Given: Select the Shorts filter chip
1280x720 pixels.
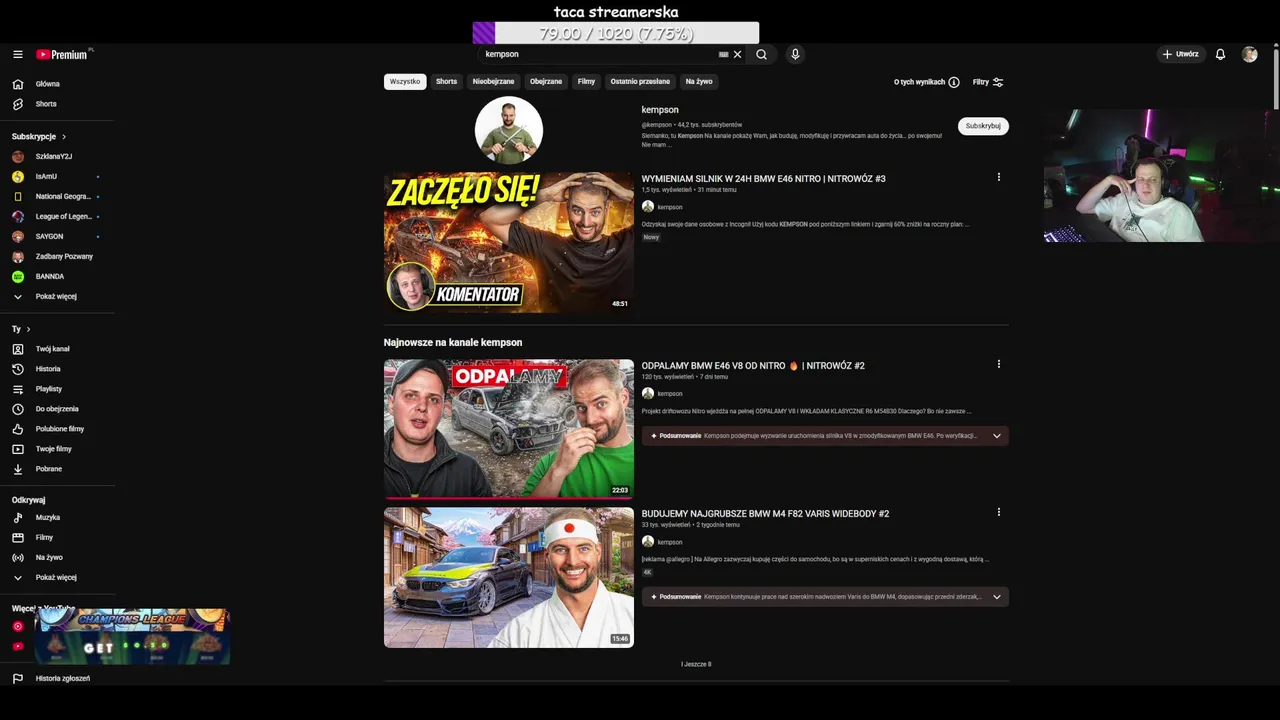Looking at the screenshot, I should (446, 82).
